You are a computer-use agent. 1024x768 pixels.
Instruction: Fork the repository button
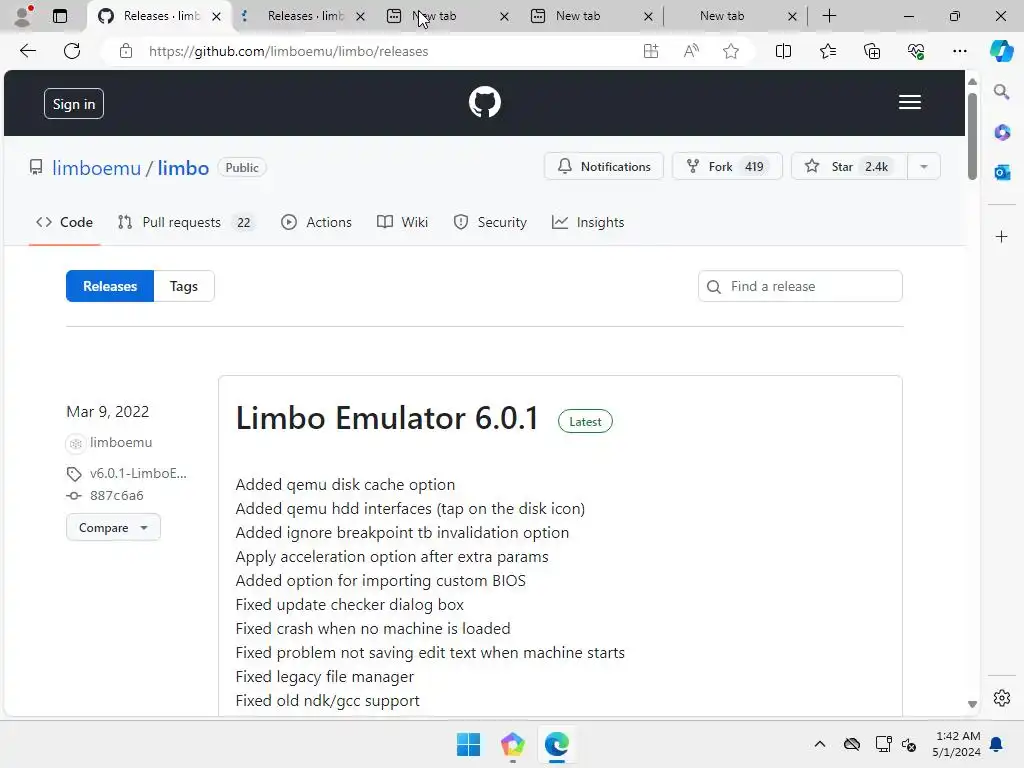tap(727, 167)
